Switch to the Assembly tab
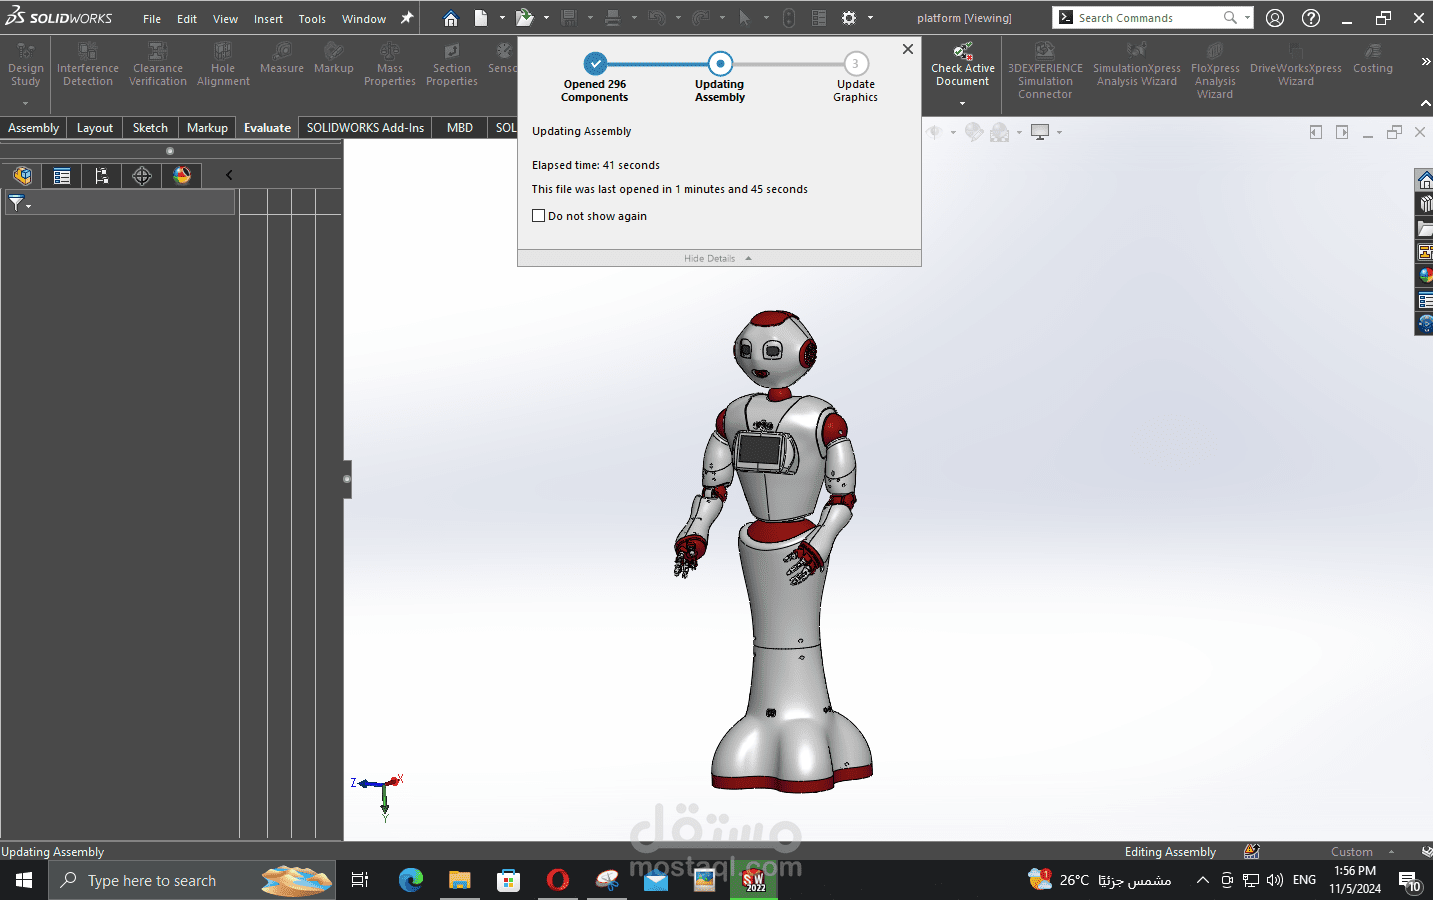The width and height of the screenshot is (1433, 900). pos(34,128)
